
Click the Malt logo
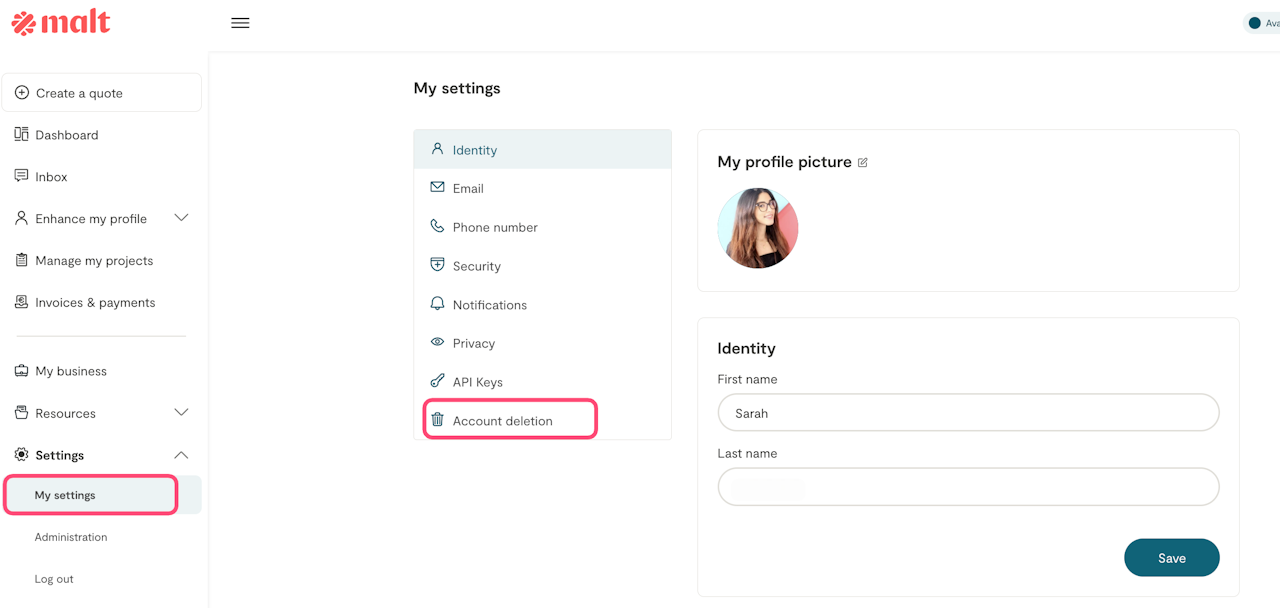click(61, 23)
